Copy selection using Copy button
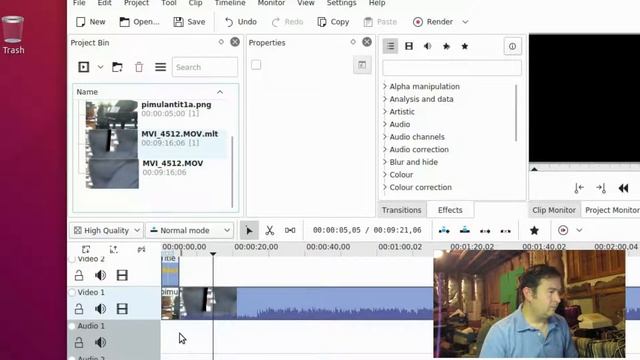Screen dimensions: 640x360 pyautogui.click(x=333, y=22)
